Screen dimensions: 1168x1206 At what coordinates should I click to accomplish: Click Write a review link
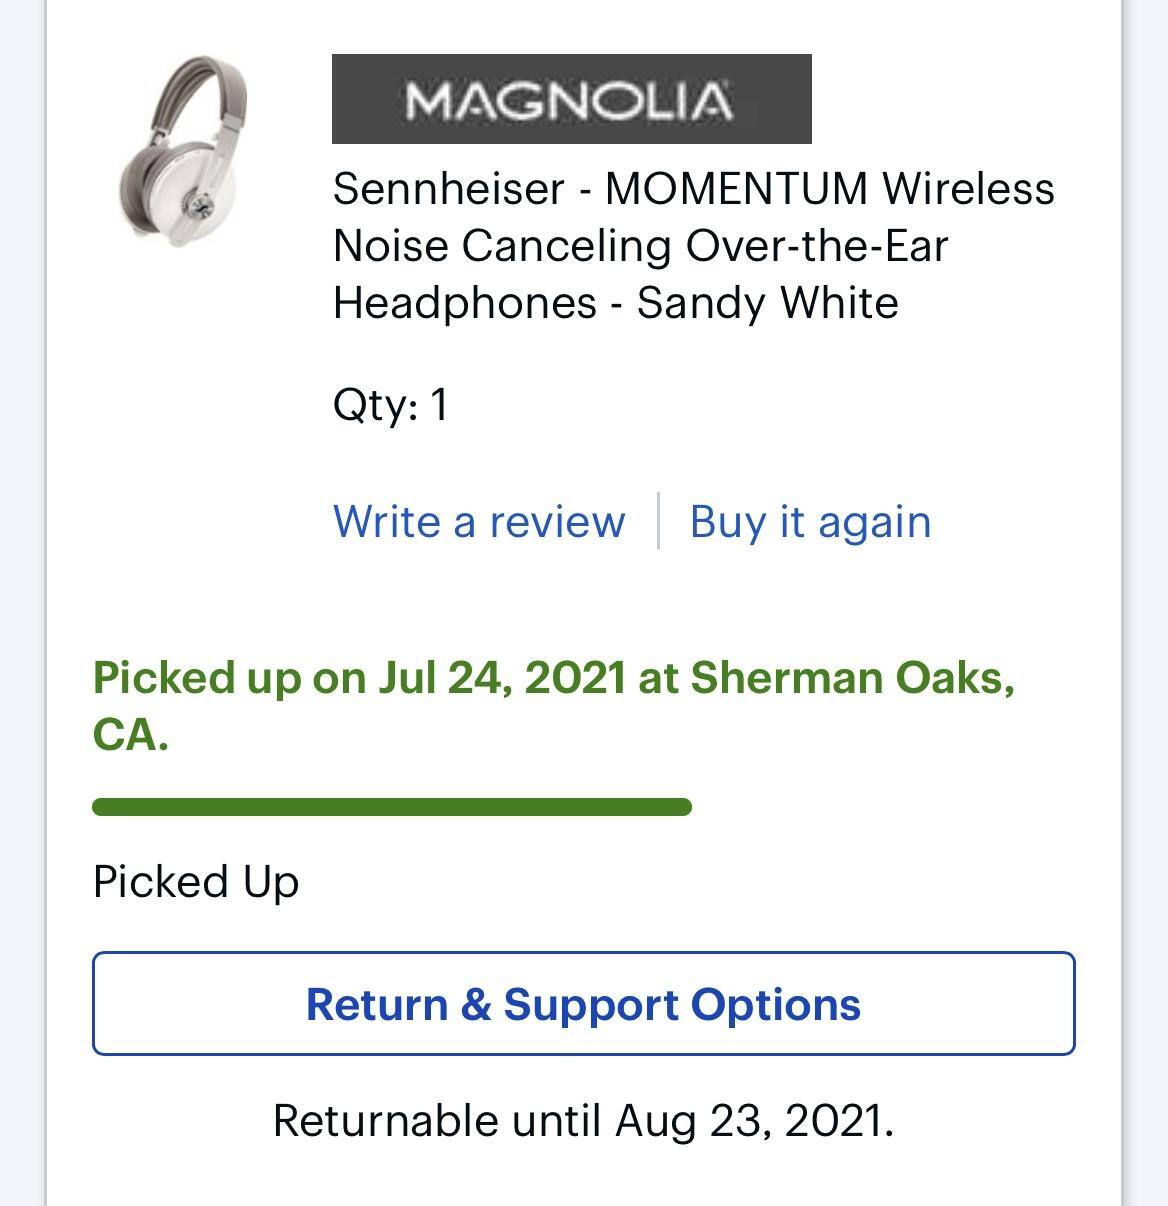(x=481, y=521)
